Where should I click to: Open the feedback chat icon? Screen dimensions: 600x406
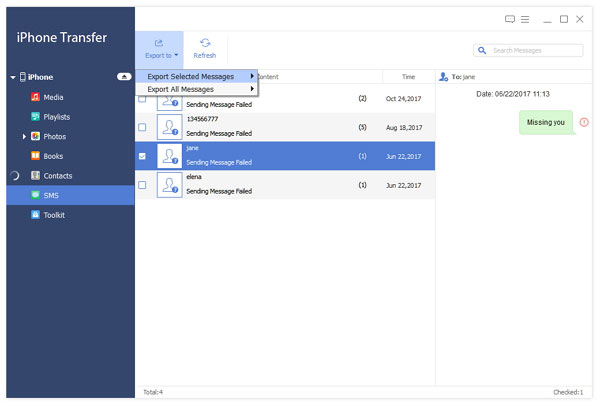510,19
